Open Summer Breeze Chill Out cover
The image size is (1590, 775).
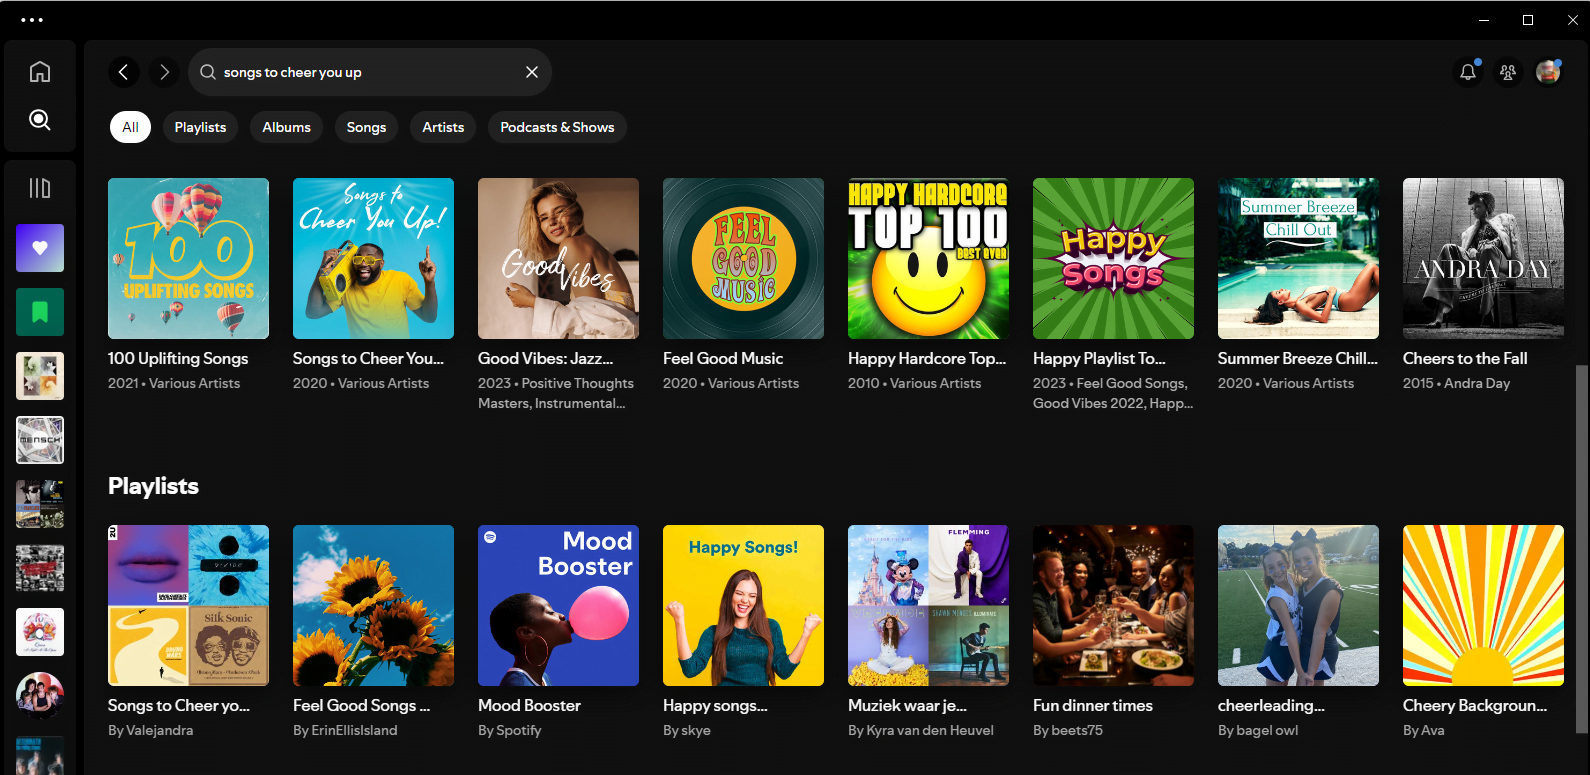(x=1298, y=258)
